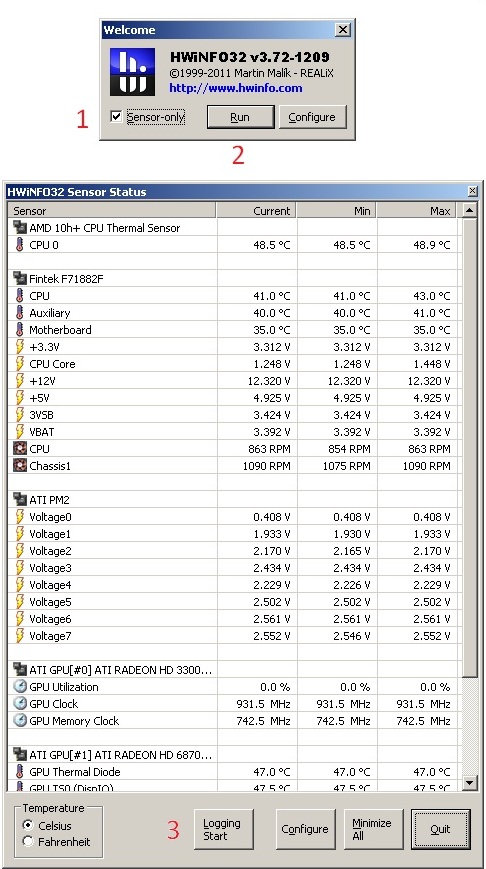
Task: Click the Voltage7 bolt icon
Action: click(x=20, y=636)
